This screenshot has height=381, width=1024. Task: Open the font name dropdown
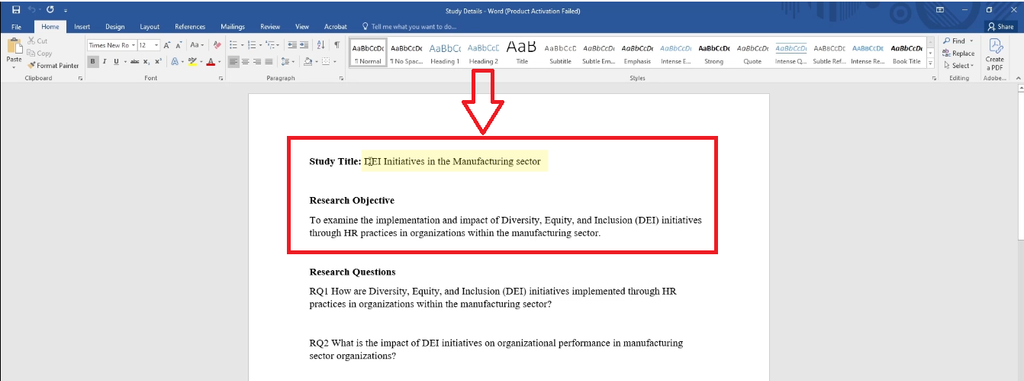point(133,45)
